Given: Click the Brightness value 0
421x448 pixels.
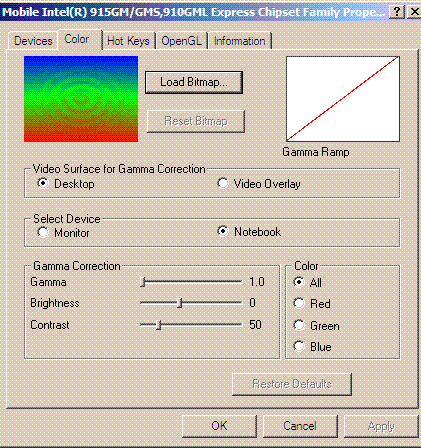Looking at the screenshot, I should click(252, 303).
